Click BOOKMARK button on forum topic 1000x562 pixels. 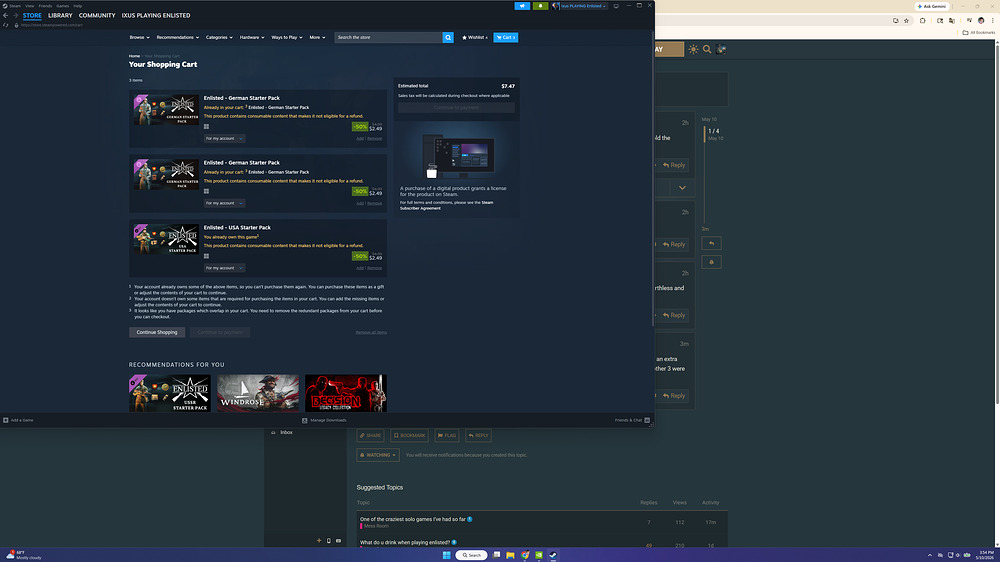[409, 436]
